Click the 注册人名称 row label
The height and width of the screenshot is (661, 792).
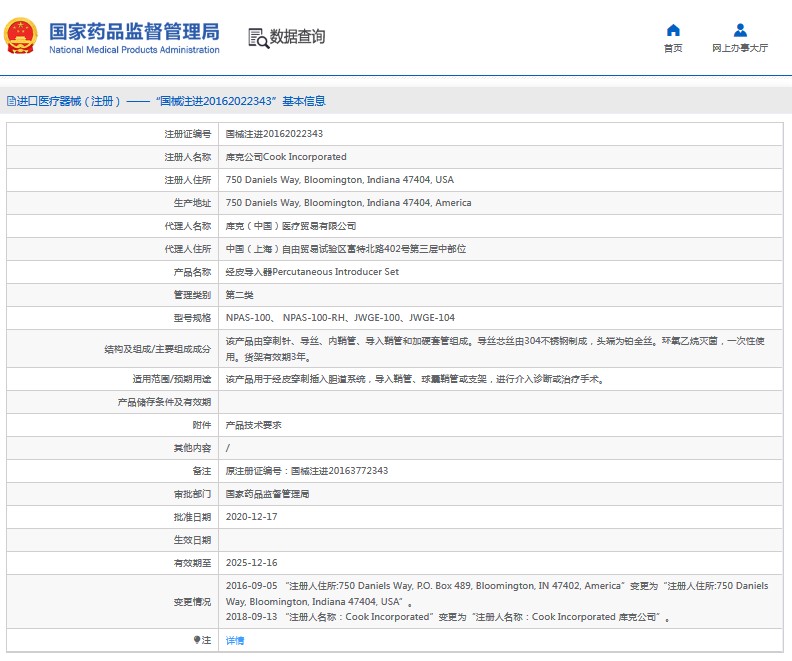(187, 157)
